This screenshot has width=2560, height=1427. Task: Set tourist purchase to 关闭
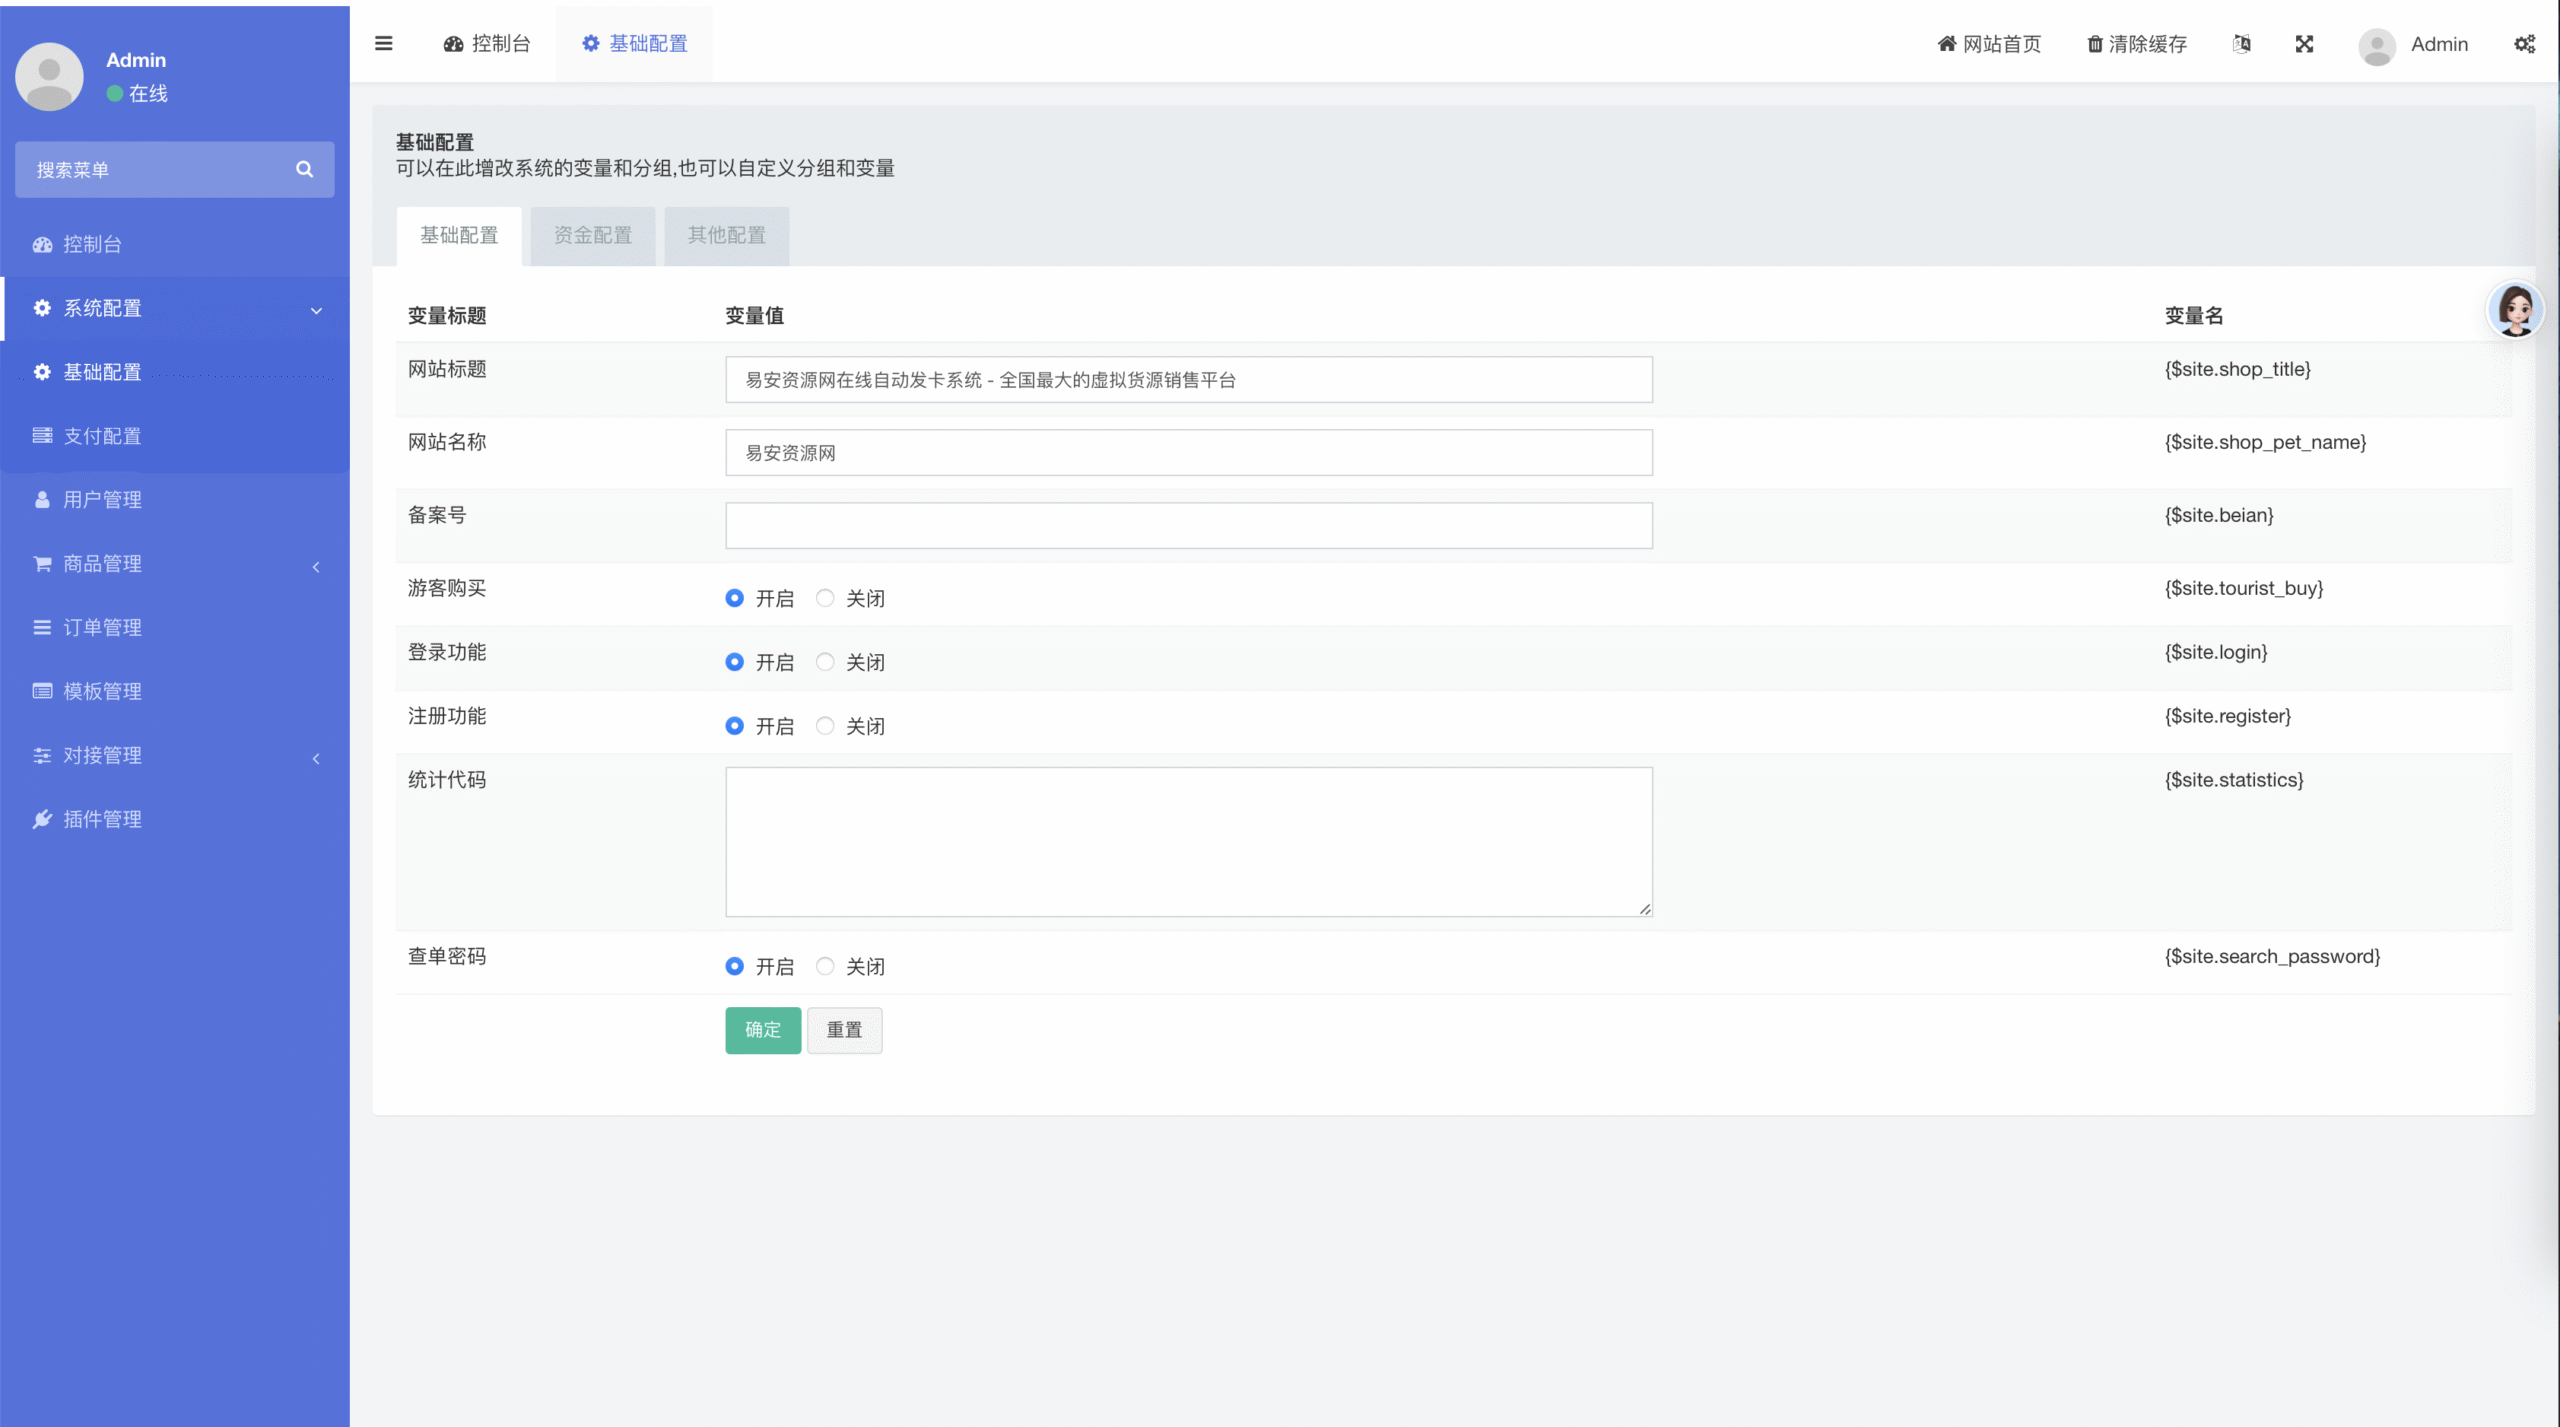(x=825, y=598)
